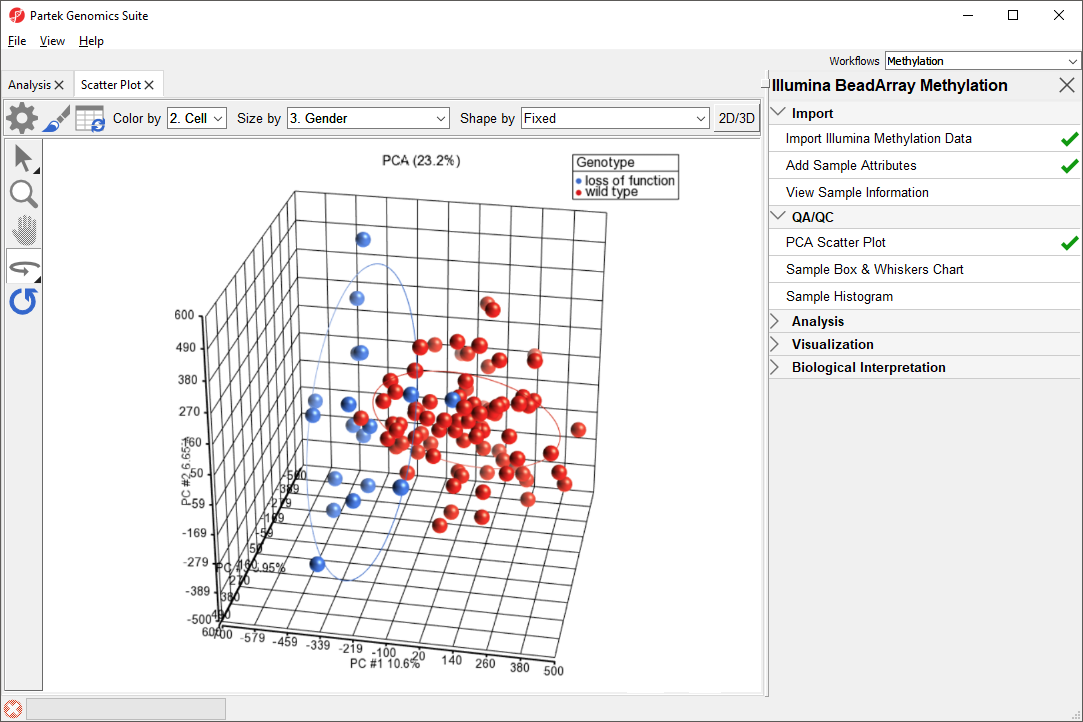Switch to the Scatter Plot tab
The image size is (1083, 722).
point(111,85)
